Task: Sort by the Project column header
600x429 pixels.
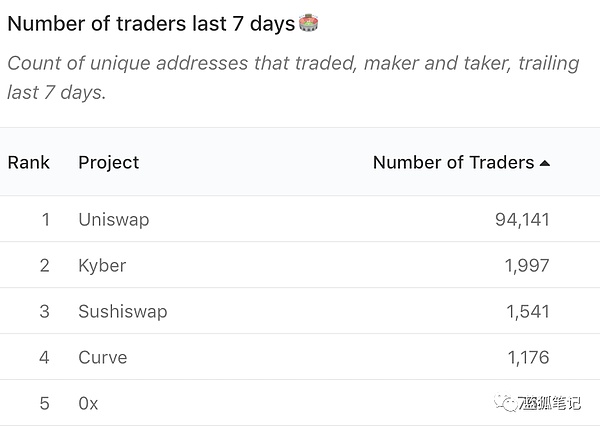Action: (x=108, y=162)
